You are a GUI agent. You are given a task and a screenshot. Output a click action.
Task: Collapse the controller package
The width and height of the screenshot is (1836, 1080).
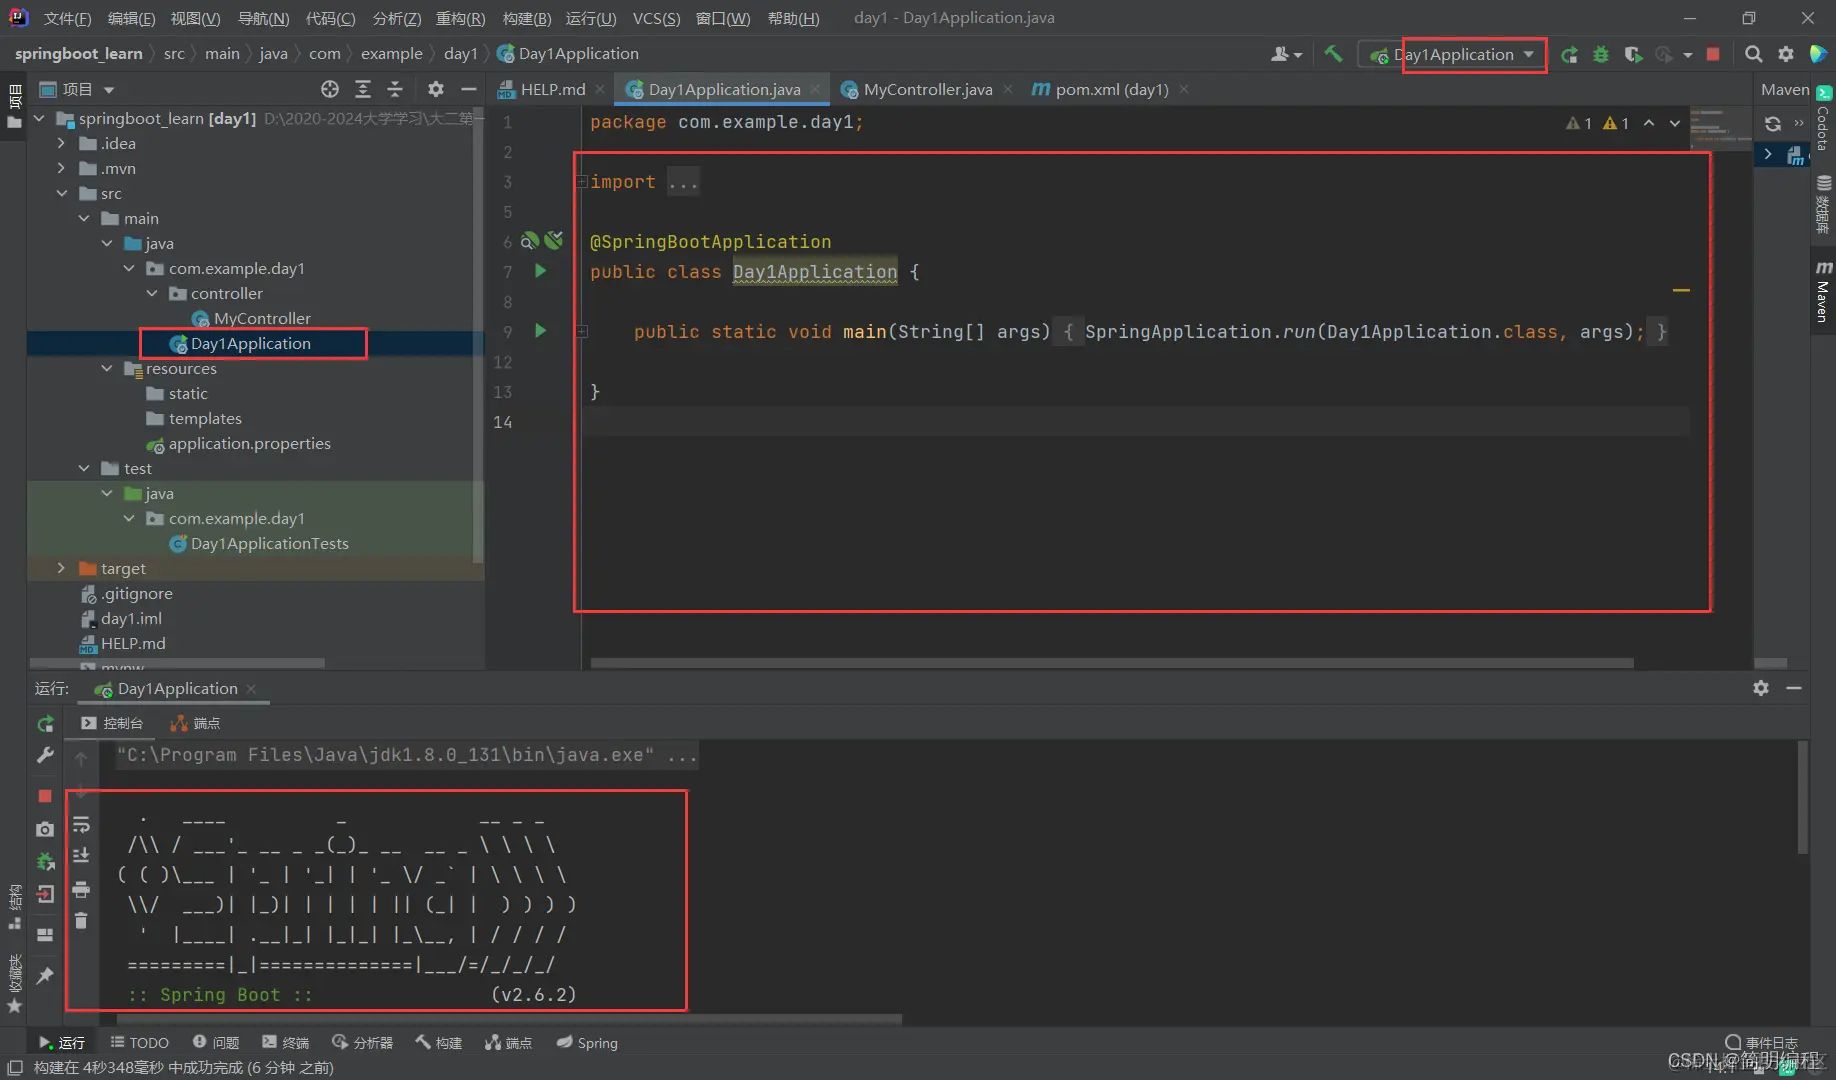tap(152, 293)
